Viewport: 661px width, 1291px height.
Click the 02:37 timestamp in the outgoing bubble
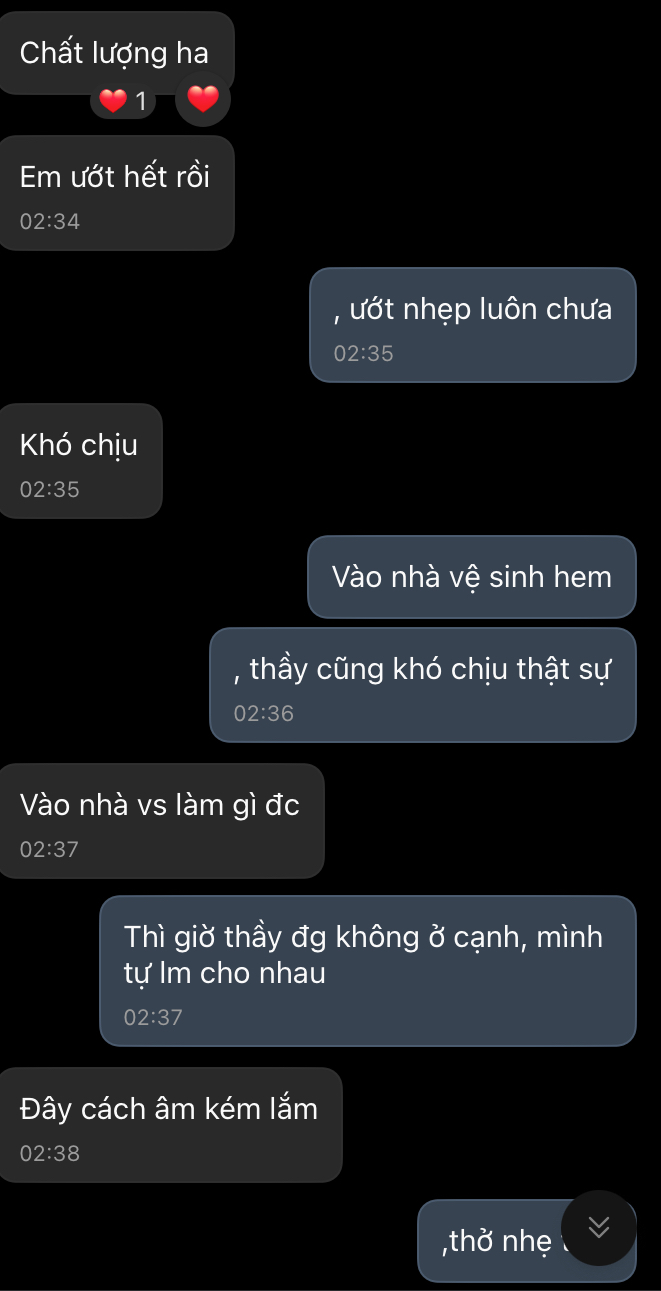tap(153, 1017)
